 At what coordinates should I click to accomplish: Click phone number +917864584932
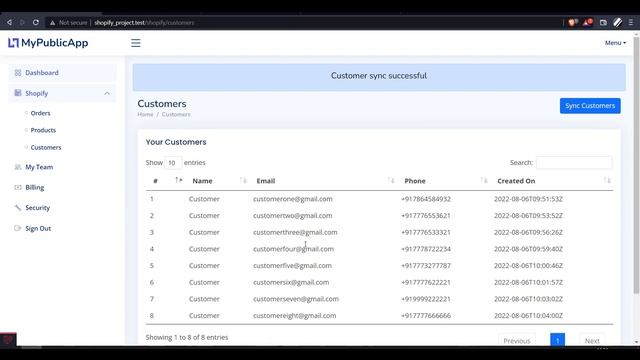(426, 199)
